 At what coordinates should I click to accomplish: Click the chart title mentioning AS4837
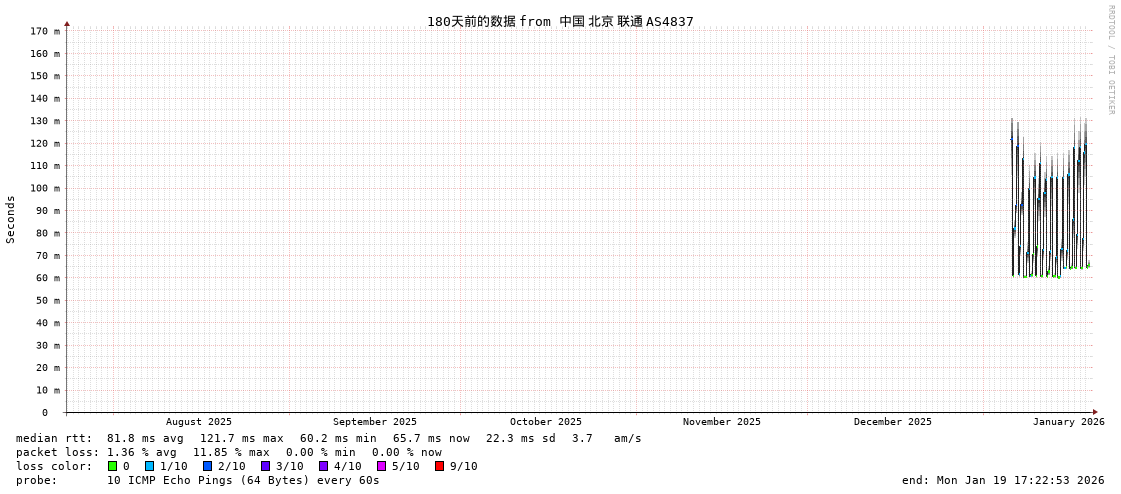coord(560,21)
